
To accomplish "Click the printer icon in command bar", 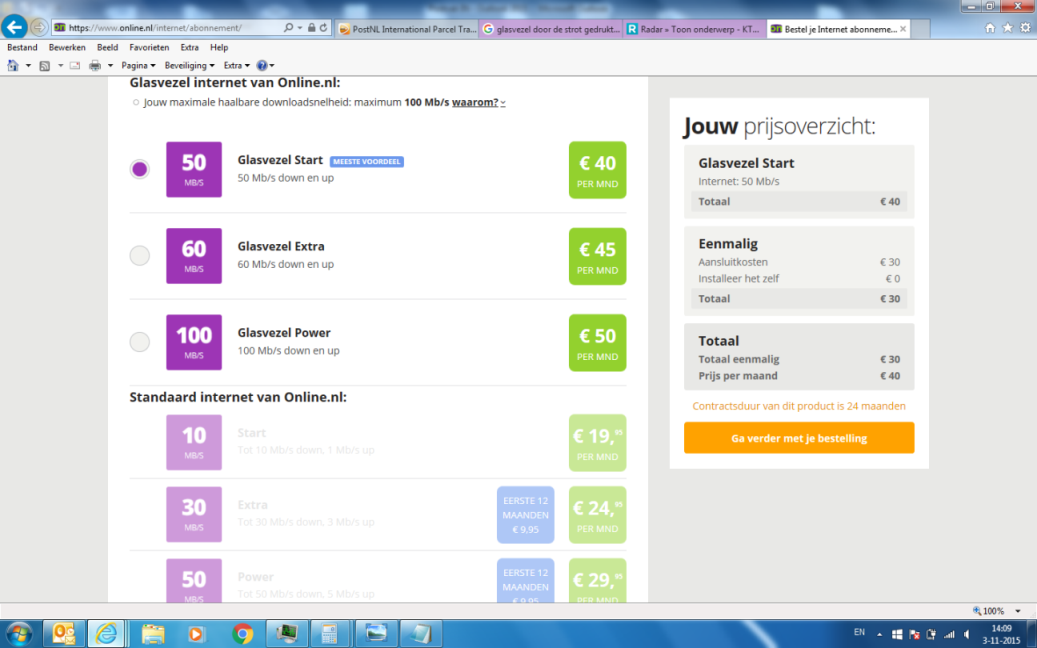I will click(95, 65).
